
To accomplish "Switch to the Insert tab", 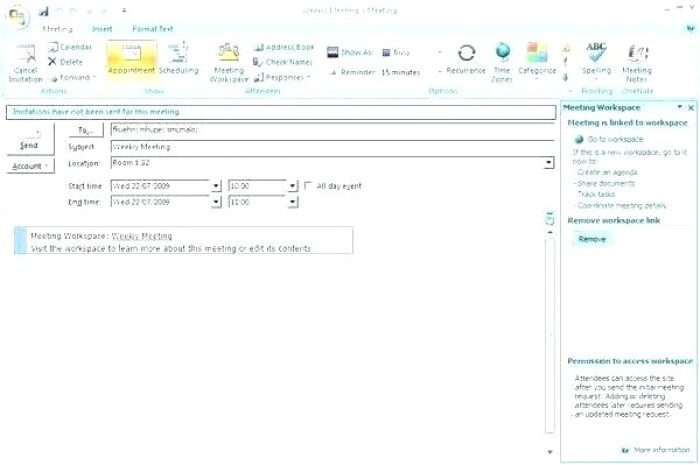I will click(102, 29).
